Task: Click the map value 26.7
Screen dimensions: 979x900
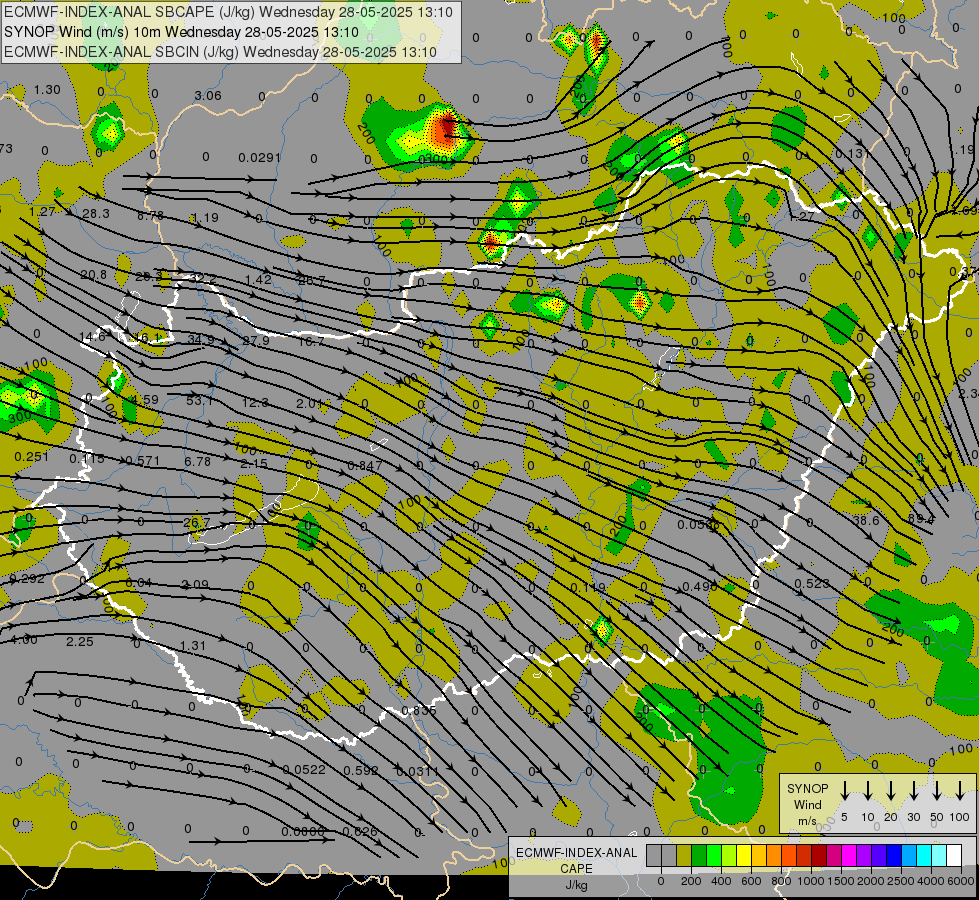Action: click(x=197, y=522)
